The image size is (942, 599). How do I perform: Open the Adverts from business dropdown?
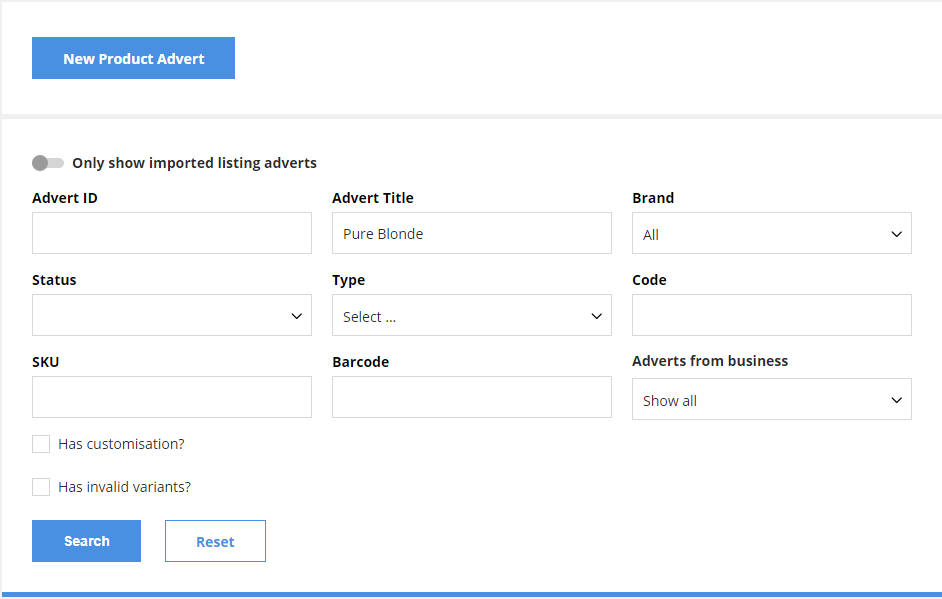click(771, 399)
